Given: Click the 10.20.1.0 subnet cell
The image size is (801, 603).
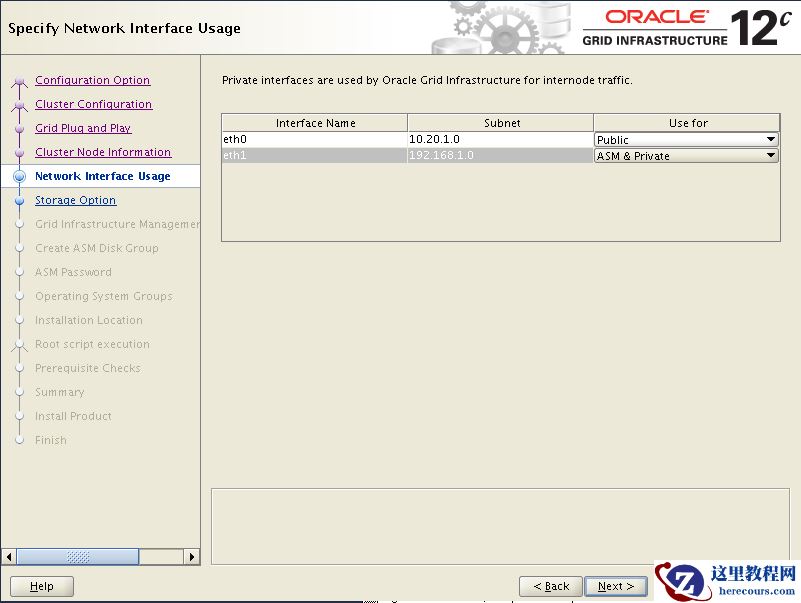Looking at the screenshot, I should 500,140.
